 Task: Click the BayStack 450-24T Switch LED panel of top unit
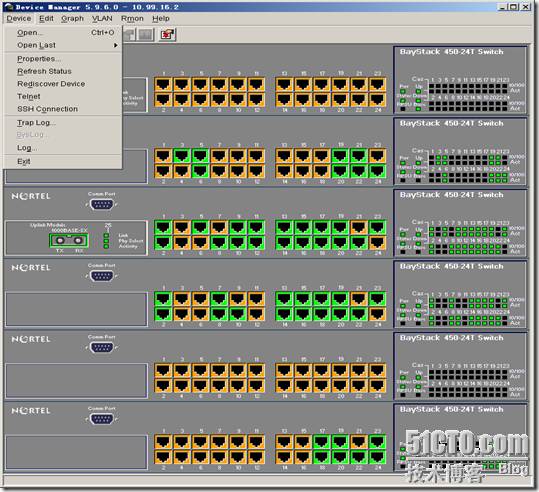click(x=460, y=80)
